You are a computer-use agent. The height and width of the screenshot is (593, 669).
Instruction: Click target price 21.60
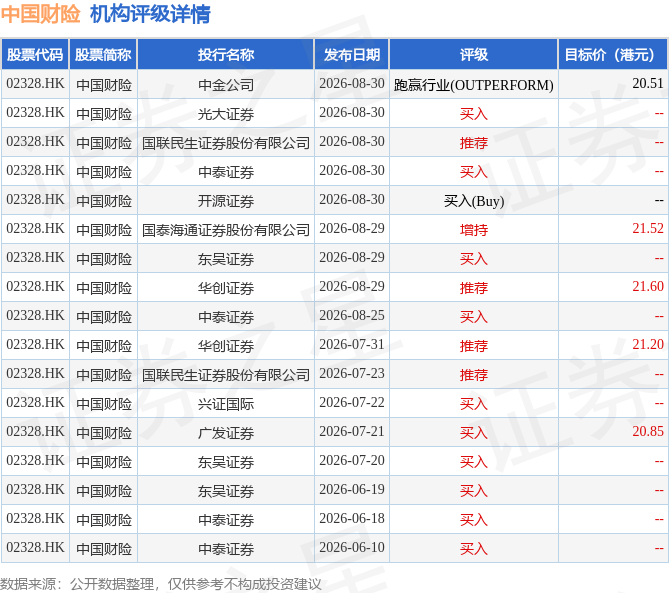pos(648,287)
